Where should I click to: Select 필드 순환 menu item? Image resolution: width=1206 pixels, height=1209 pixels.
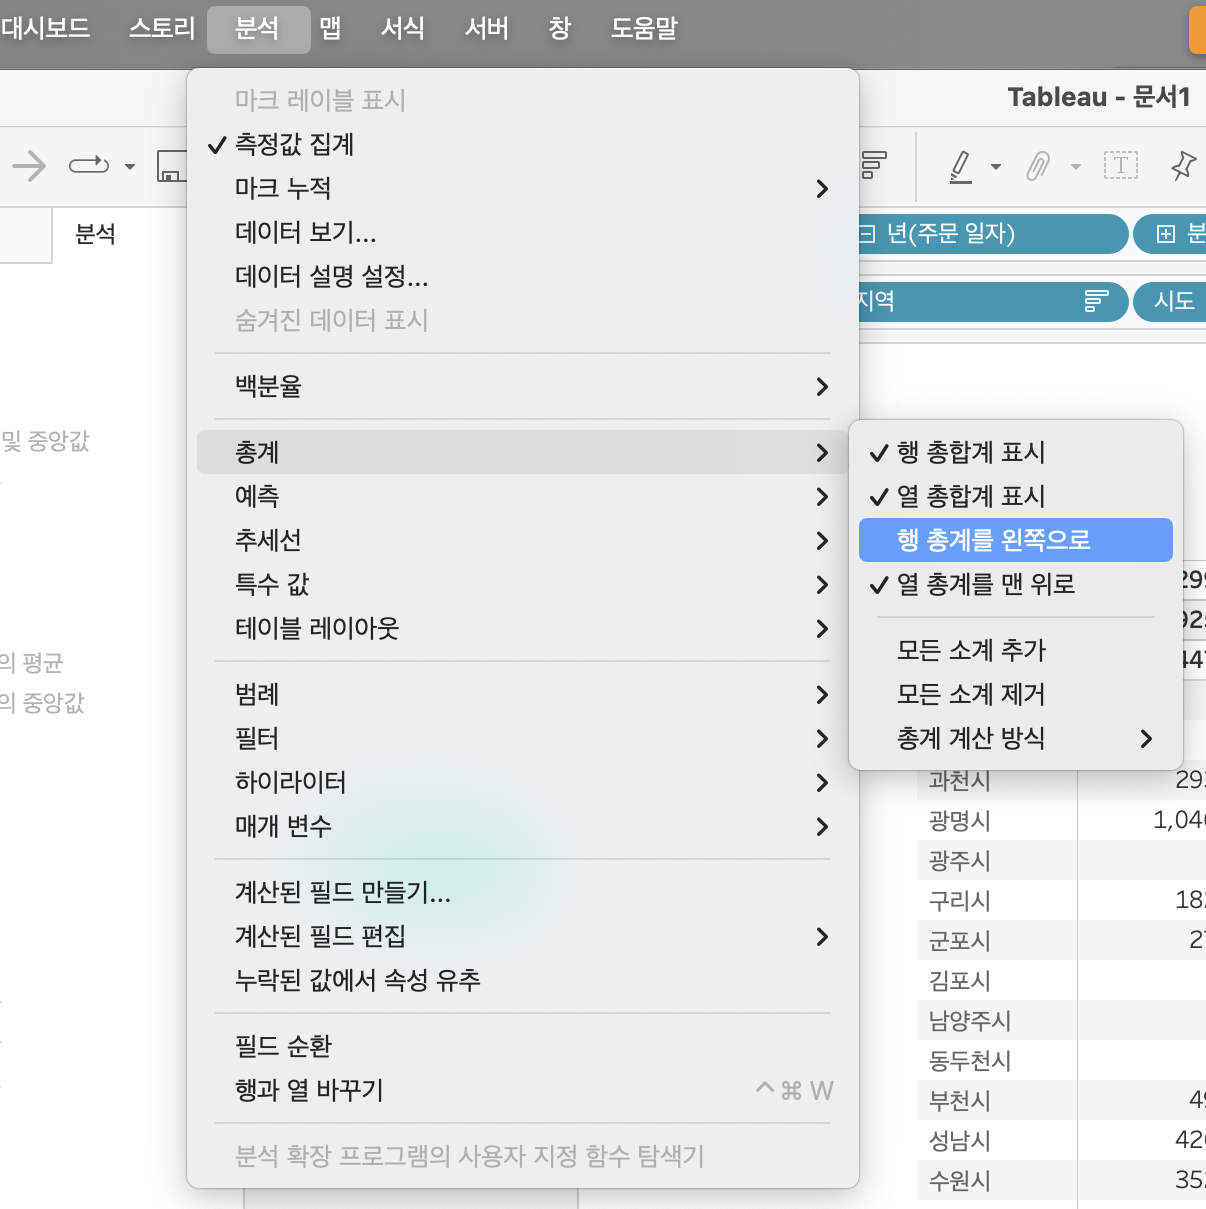pyautogui.click(x=522, y=1046)
